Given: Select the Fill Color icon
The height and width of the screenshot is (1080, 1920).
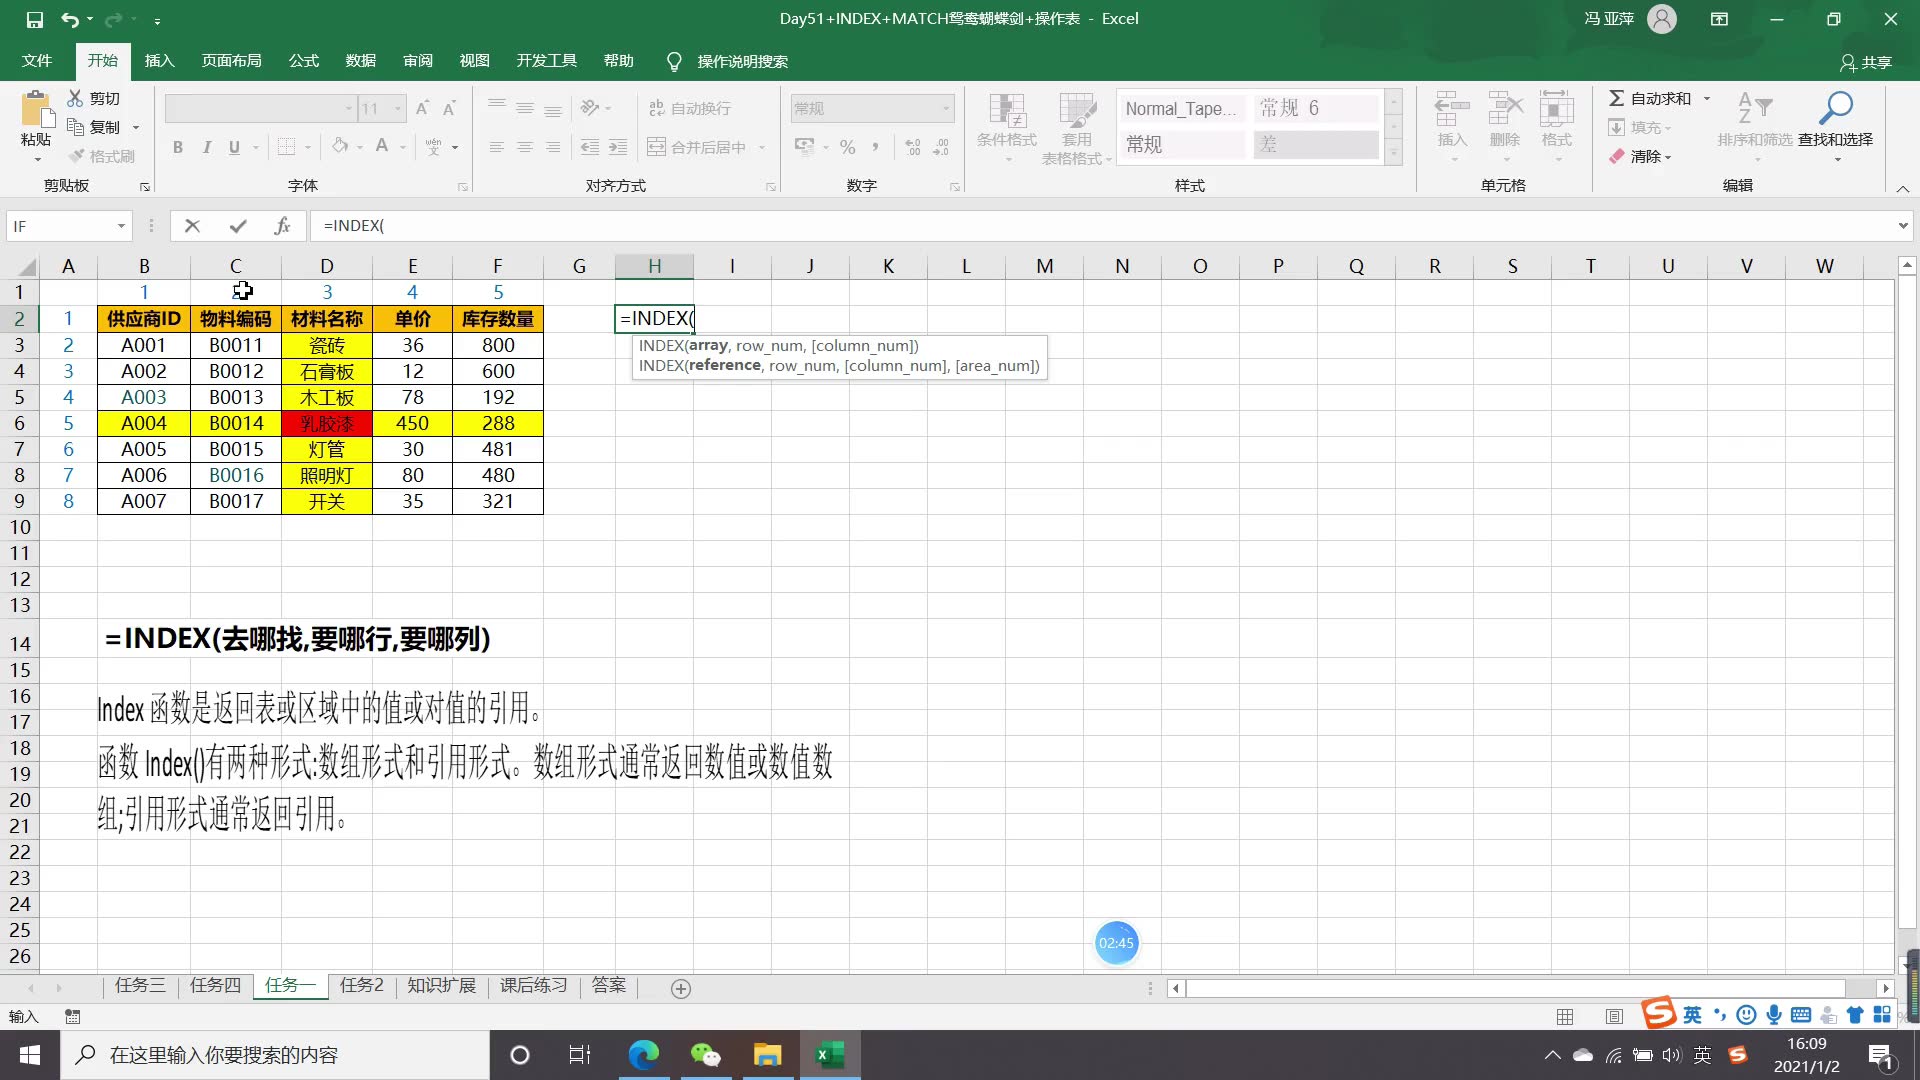Looking at the screenshot, I should pos(340,145).
